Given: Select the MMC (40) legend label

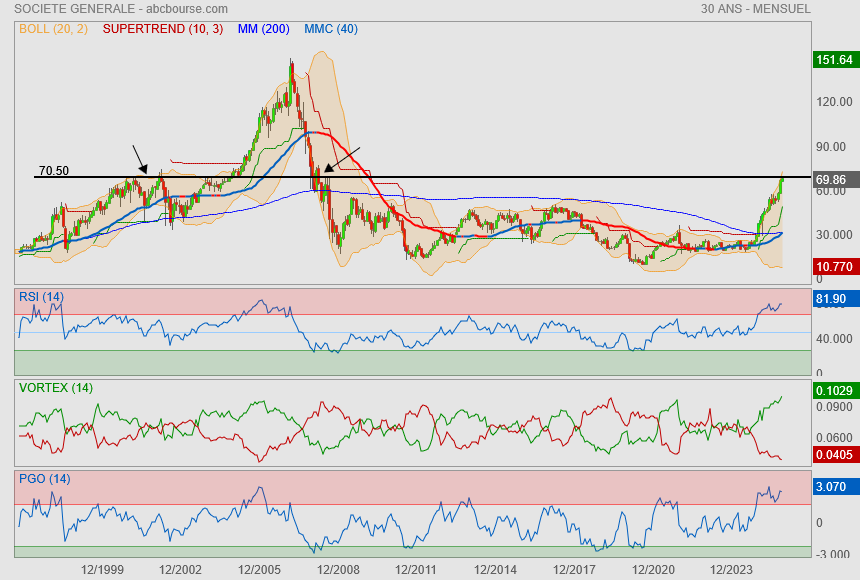Looking at the screenshot, I should [x=331, y=29].
